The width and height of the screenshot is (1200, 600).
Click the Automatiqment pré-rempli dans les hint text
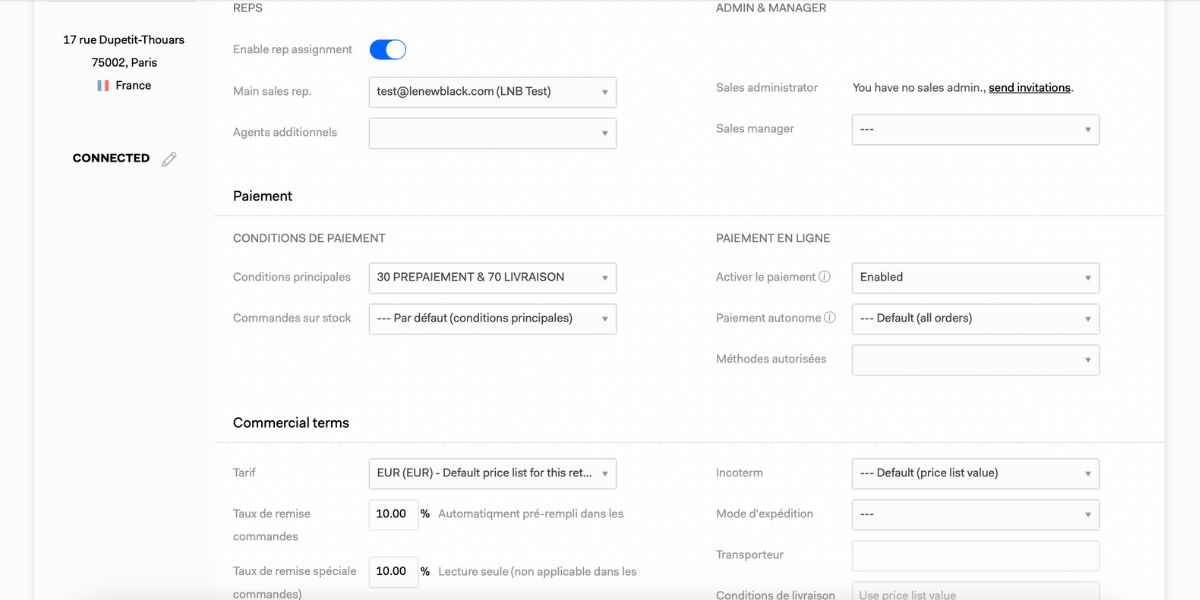click(x=531, y=514)
